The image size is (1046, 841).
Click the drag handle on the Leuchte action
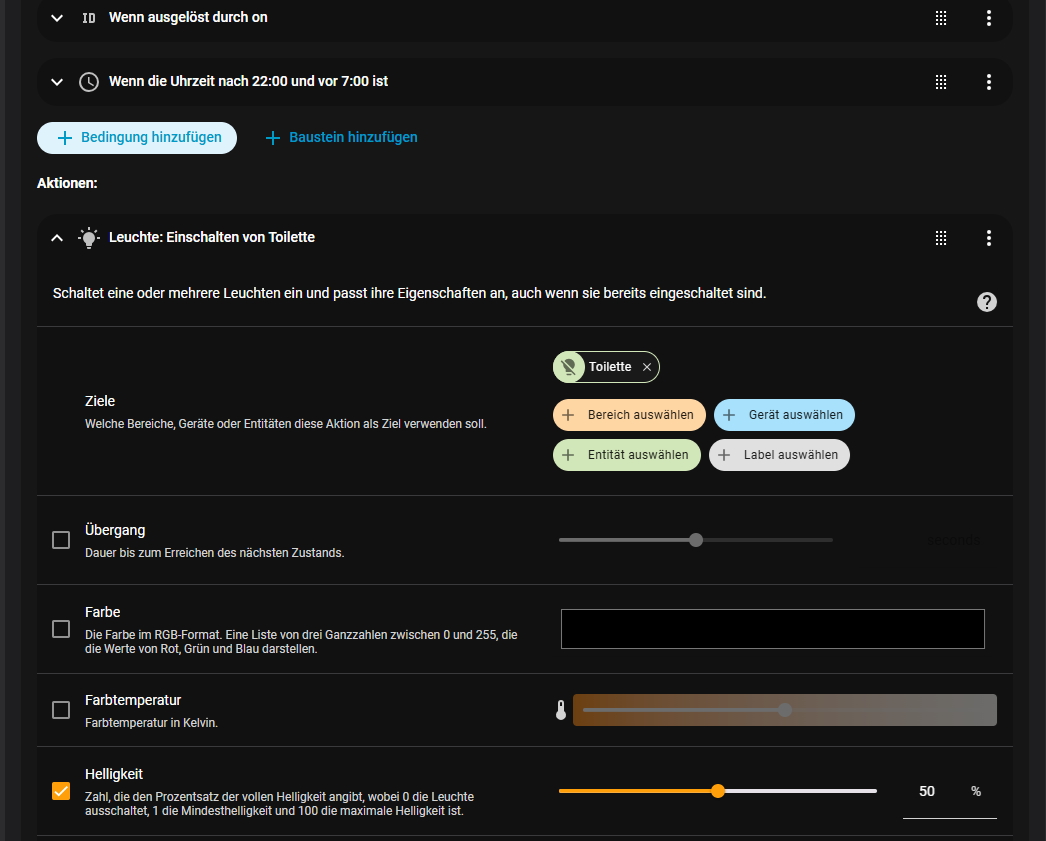940,238
